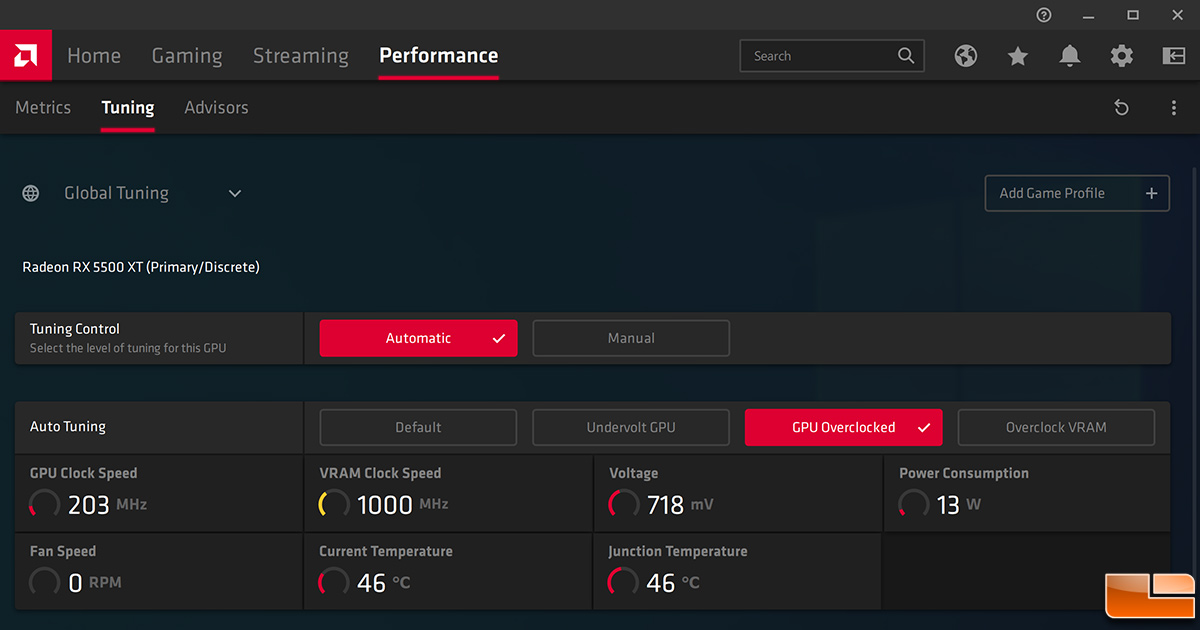Viewport: 1200px width, 630px height.
Task: Switch to the Advisors sub-tab
Action: [x=216, y=108]
